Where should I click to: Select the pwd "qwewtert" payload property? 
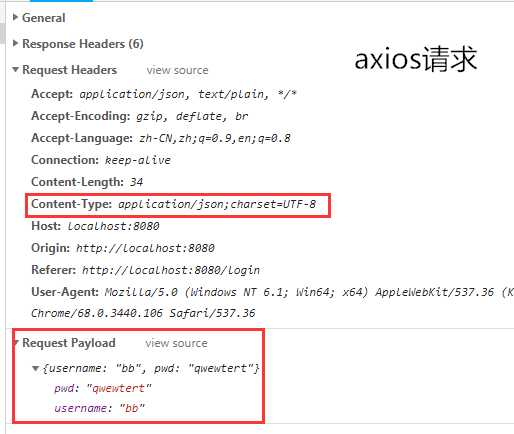pyautogui.click(x=103, y=388)
